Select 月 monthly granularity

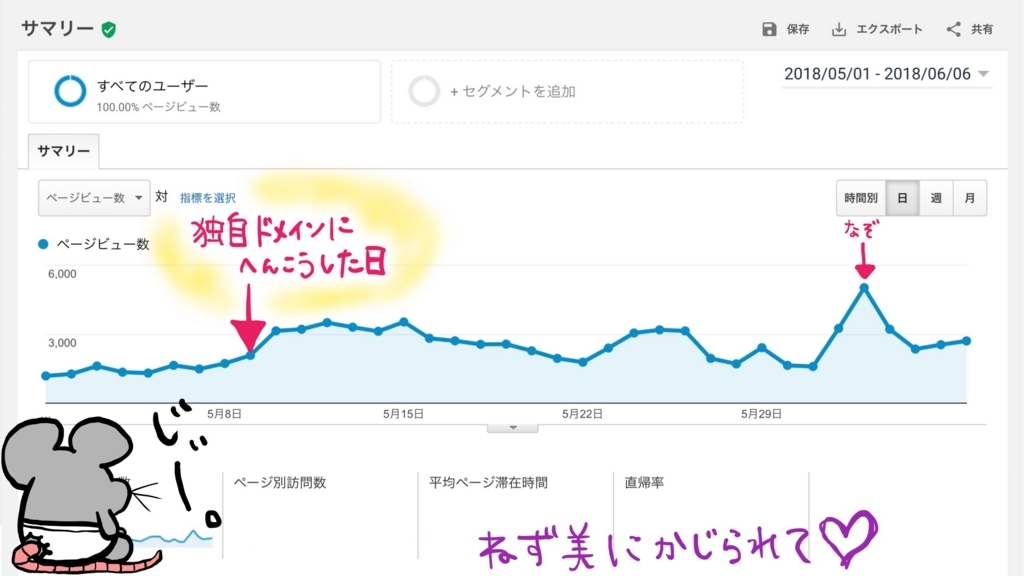pos(970,198)
